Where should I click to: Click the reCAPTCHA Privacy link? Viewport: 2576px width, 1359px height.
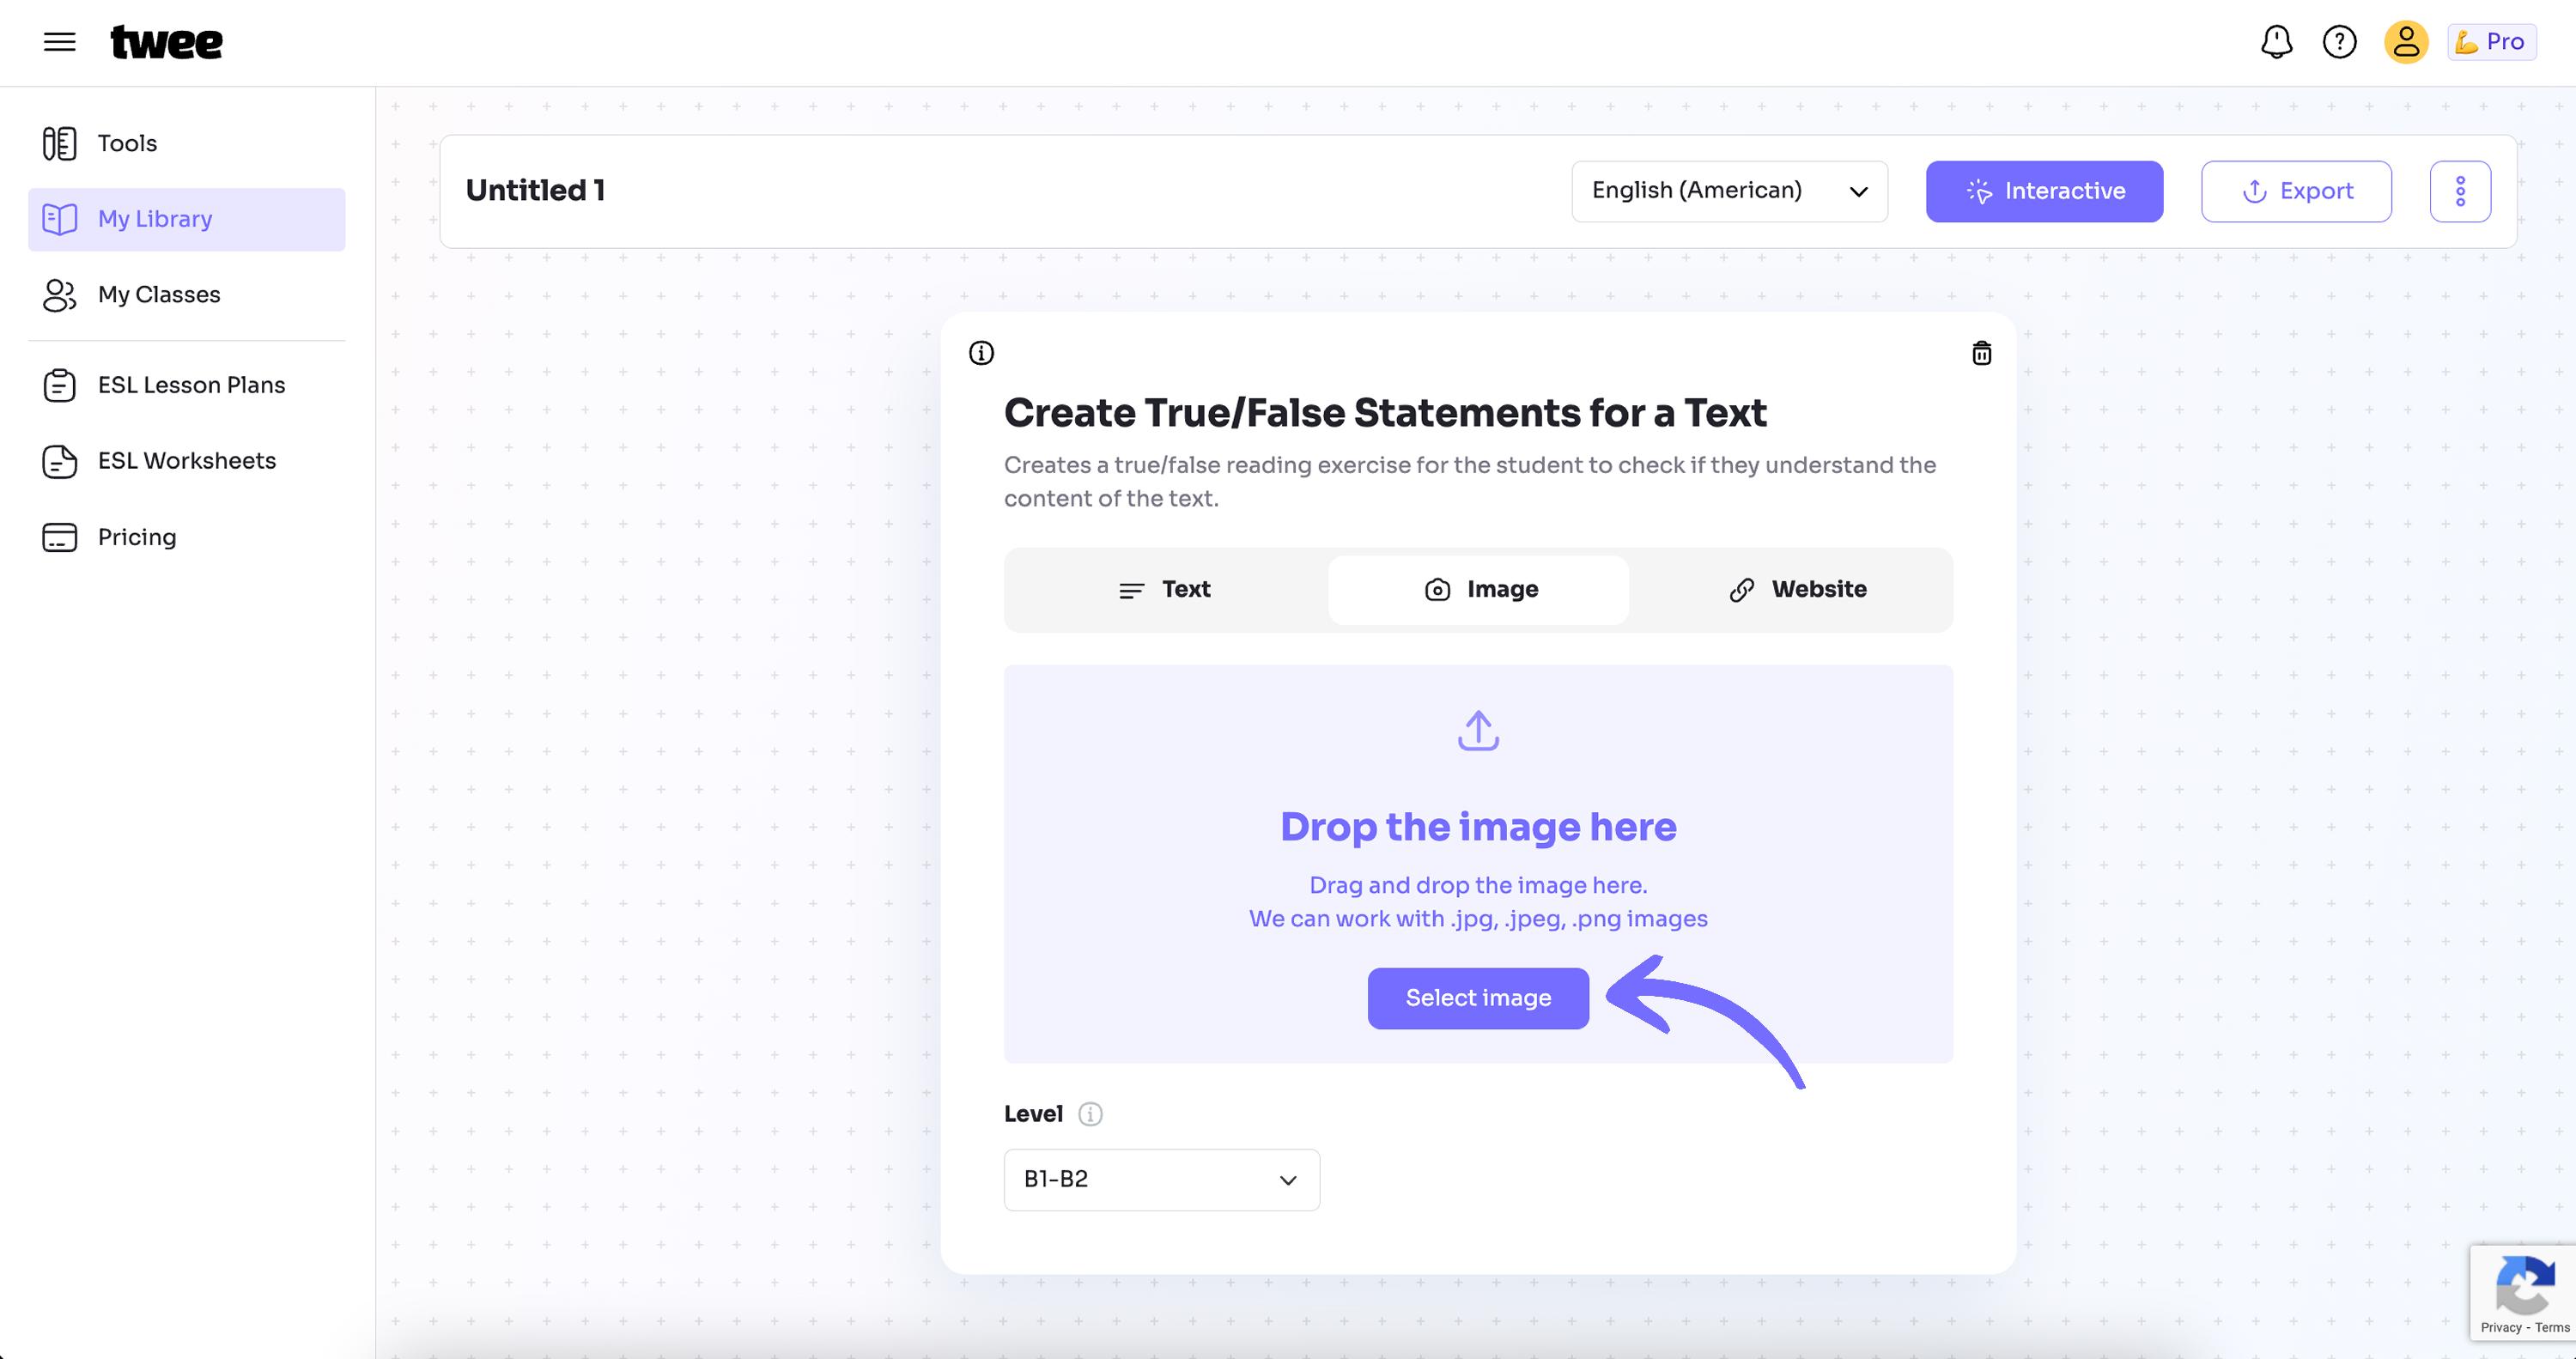tap(2501, 1328)
